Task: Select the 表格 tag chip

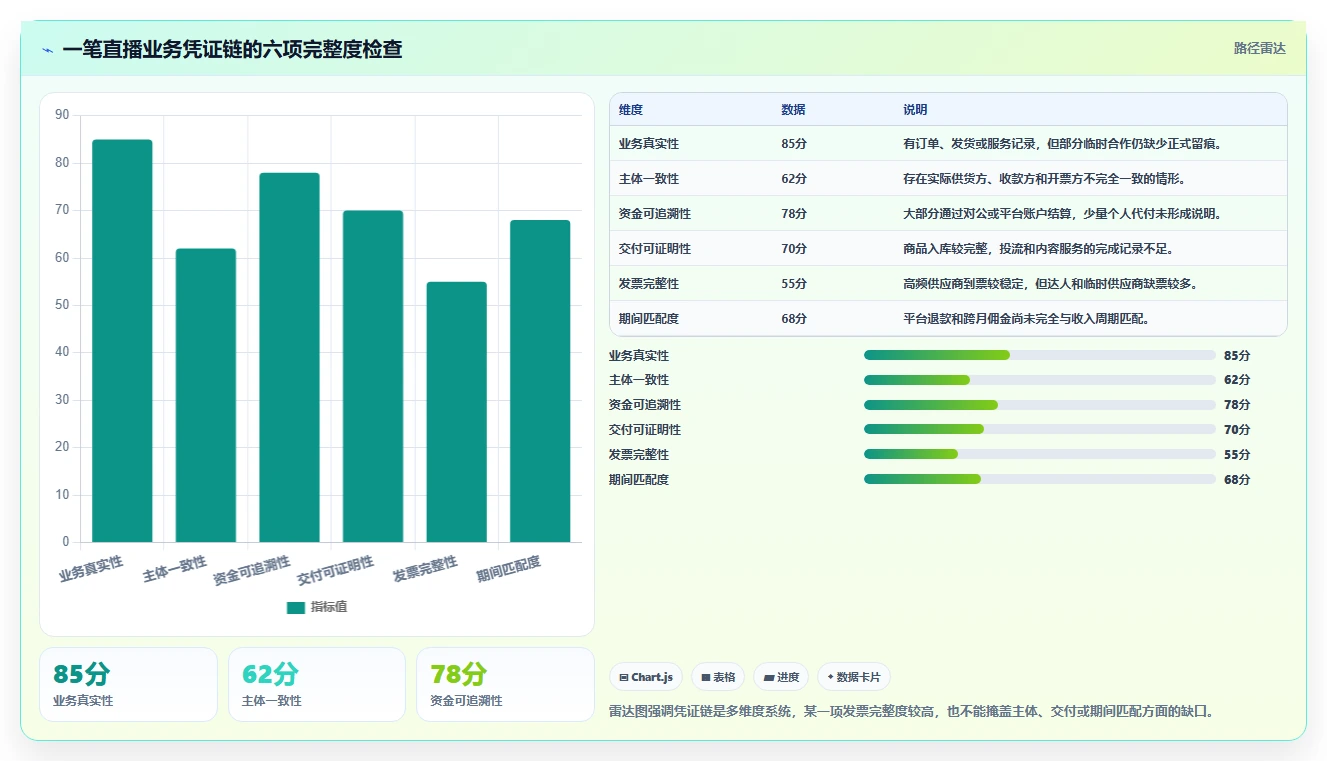Action: click(x=718, y=677)
